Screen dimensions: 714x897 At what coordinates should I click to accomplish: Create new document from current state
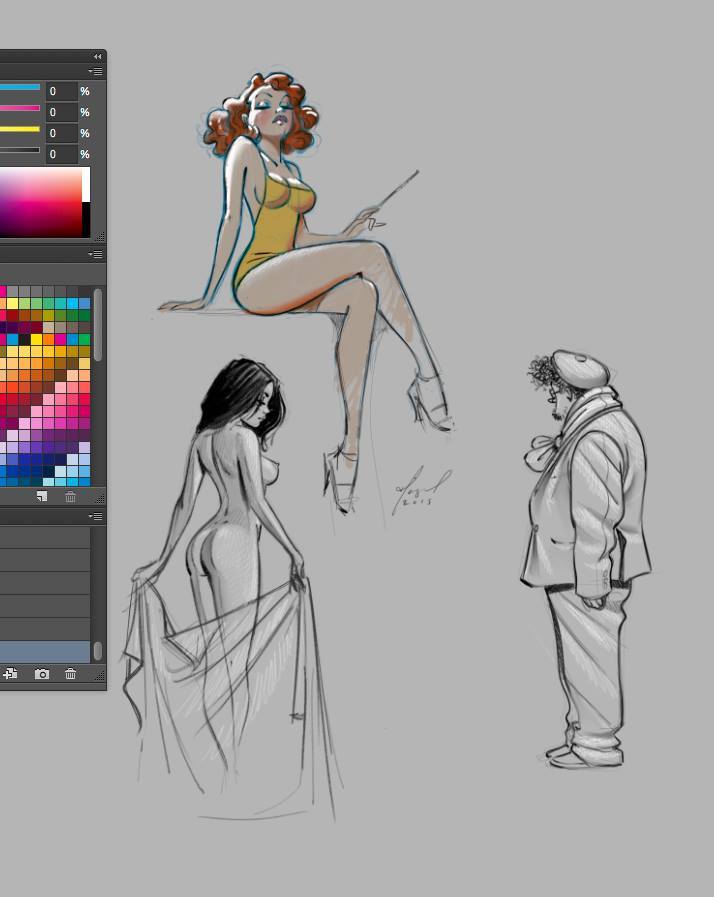(x=10, y=674)
